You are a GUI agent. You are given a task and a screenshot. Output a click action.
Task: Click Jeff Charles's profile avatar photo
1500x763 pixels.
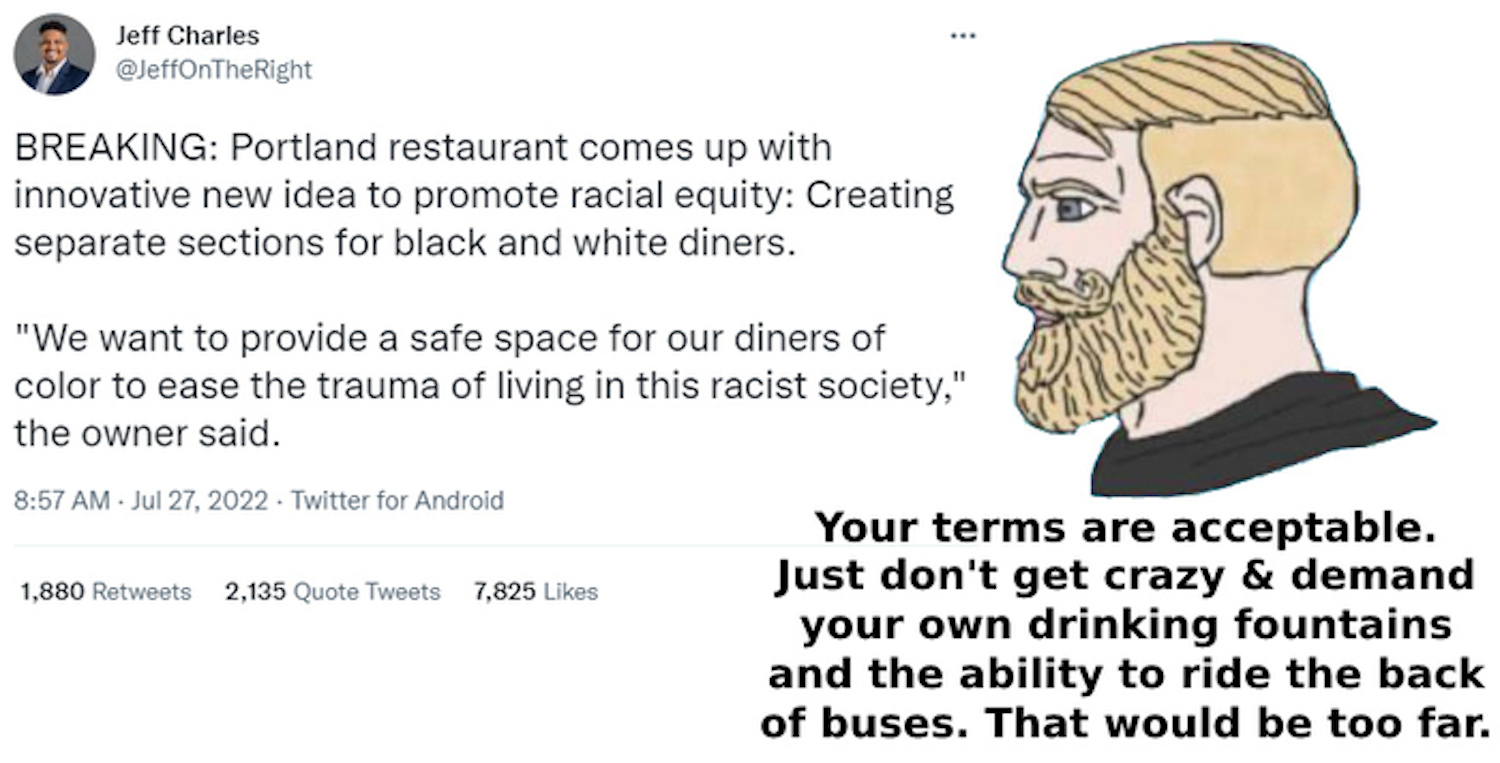[54, 54]
